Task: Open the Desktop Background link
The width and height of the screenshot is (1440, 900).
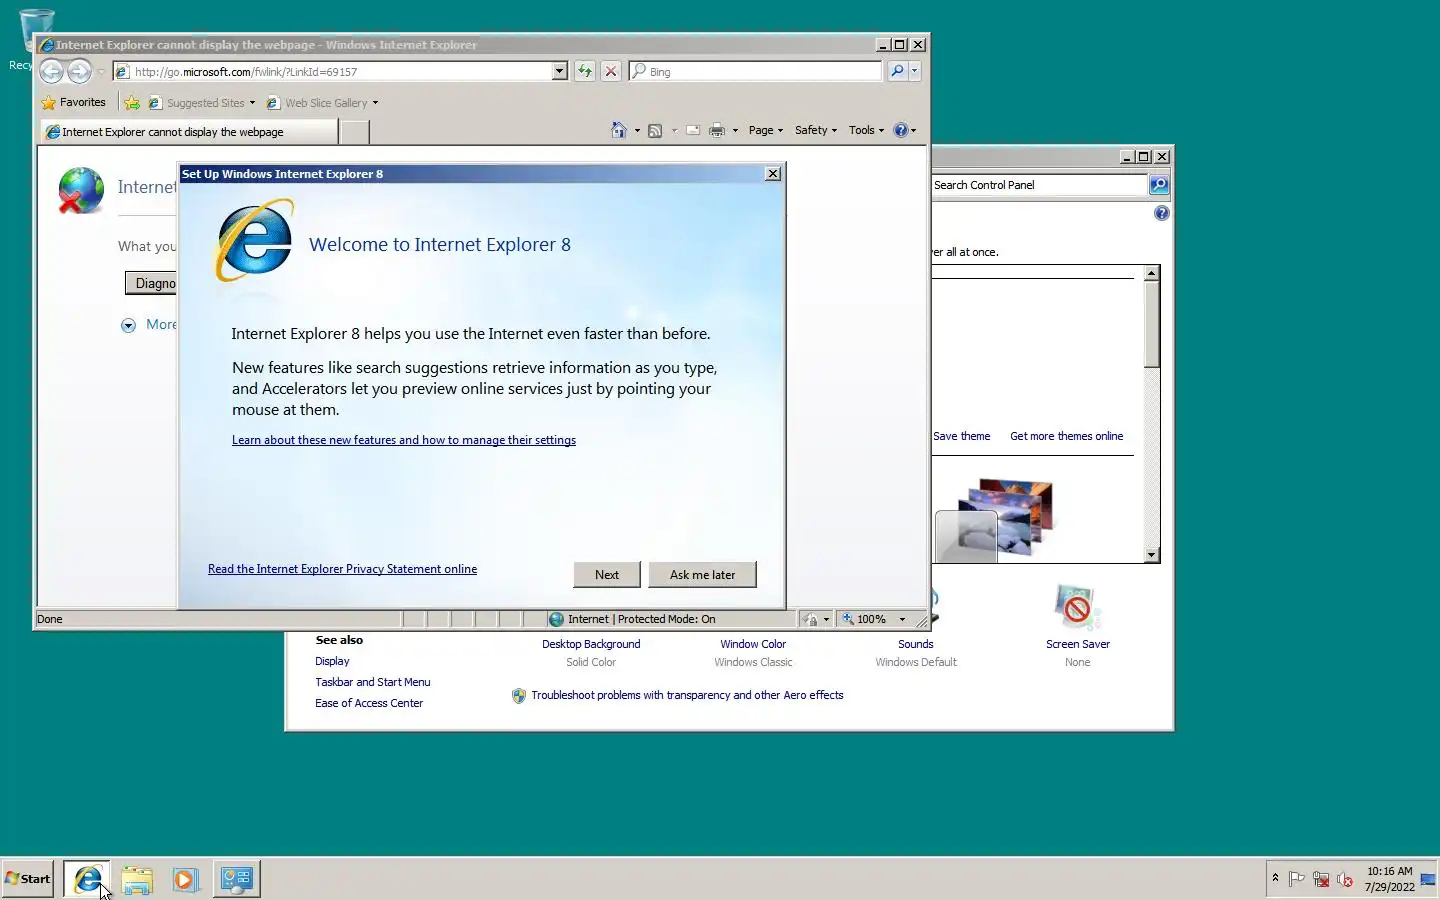Action: point(591,644)
